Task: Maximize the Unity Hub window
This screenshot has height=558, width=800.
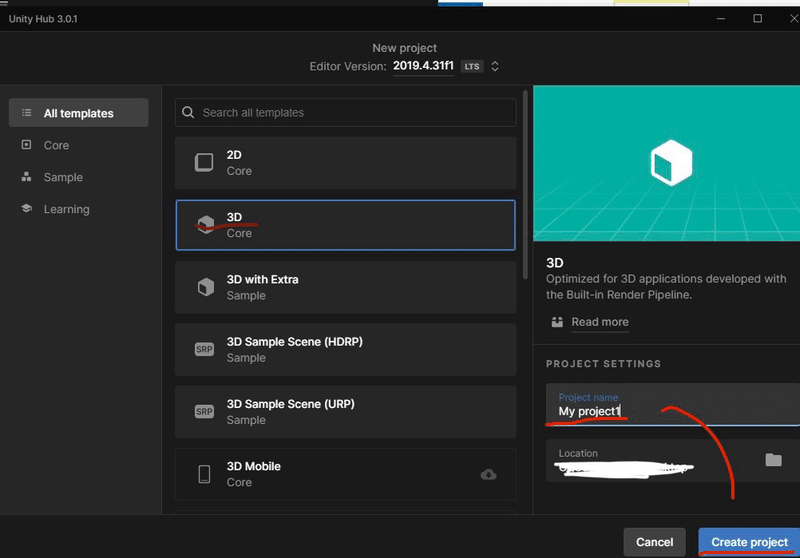Action: pos(758,18)
